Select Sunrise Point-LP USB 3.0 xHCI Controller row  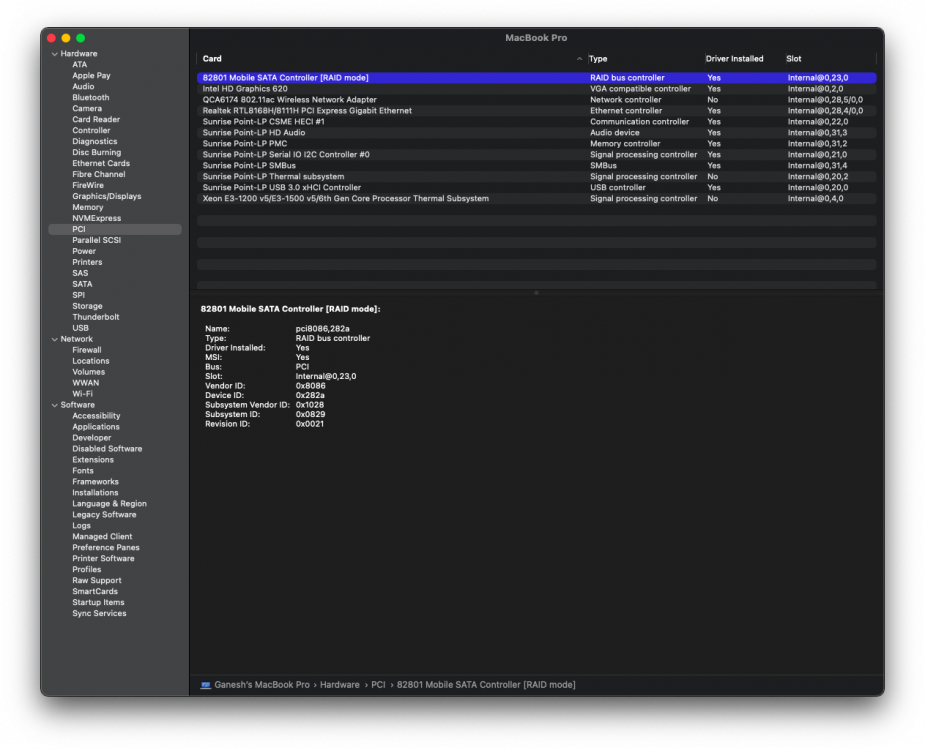coord(536,188)
